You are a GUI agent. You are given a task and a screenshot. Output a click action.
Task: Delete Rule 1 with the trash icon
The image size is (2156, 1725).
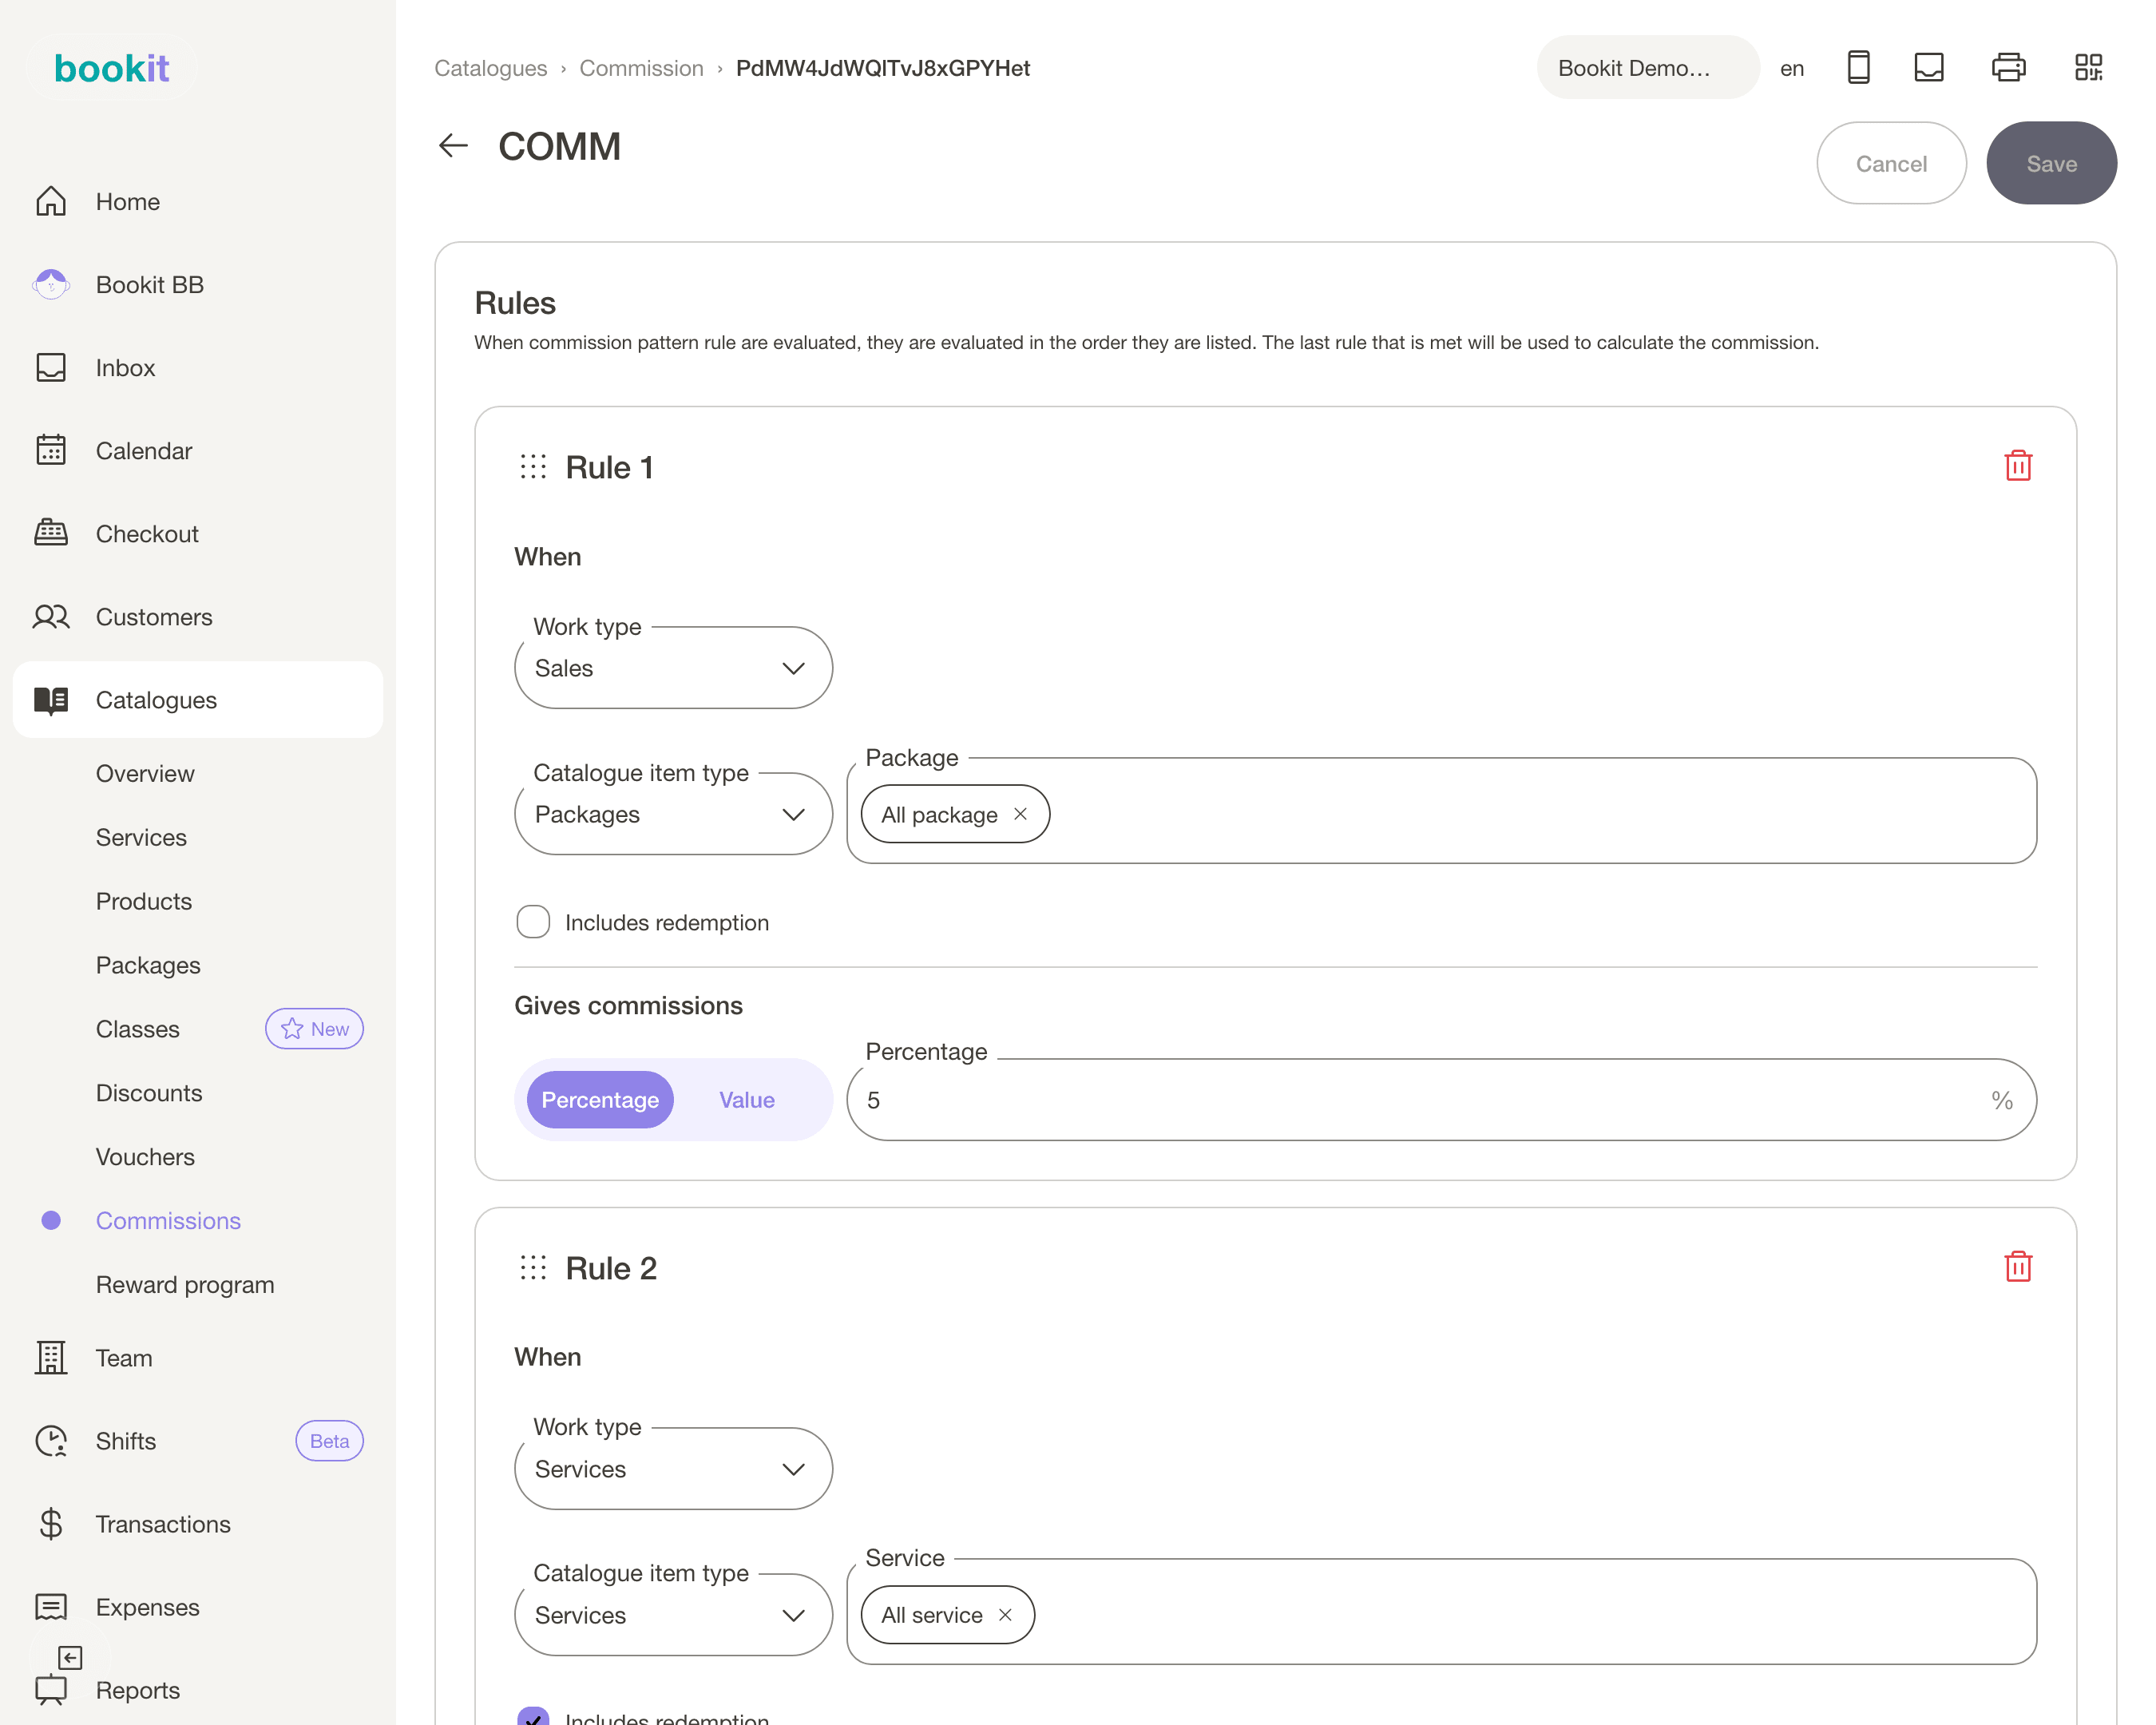click(2018, 466)
